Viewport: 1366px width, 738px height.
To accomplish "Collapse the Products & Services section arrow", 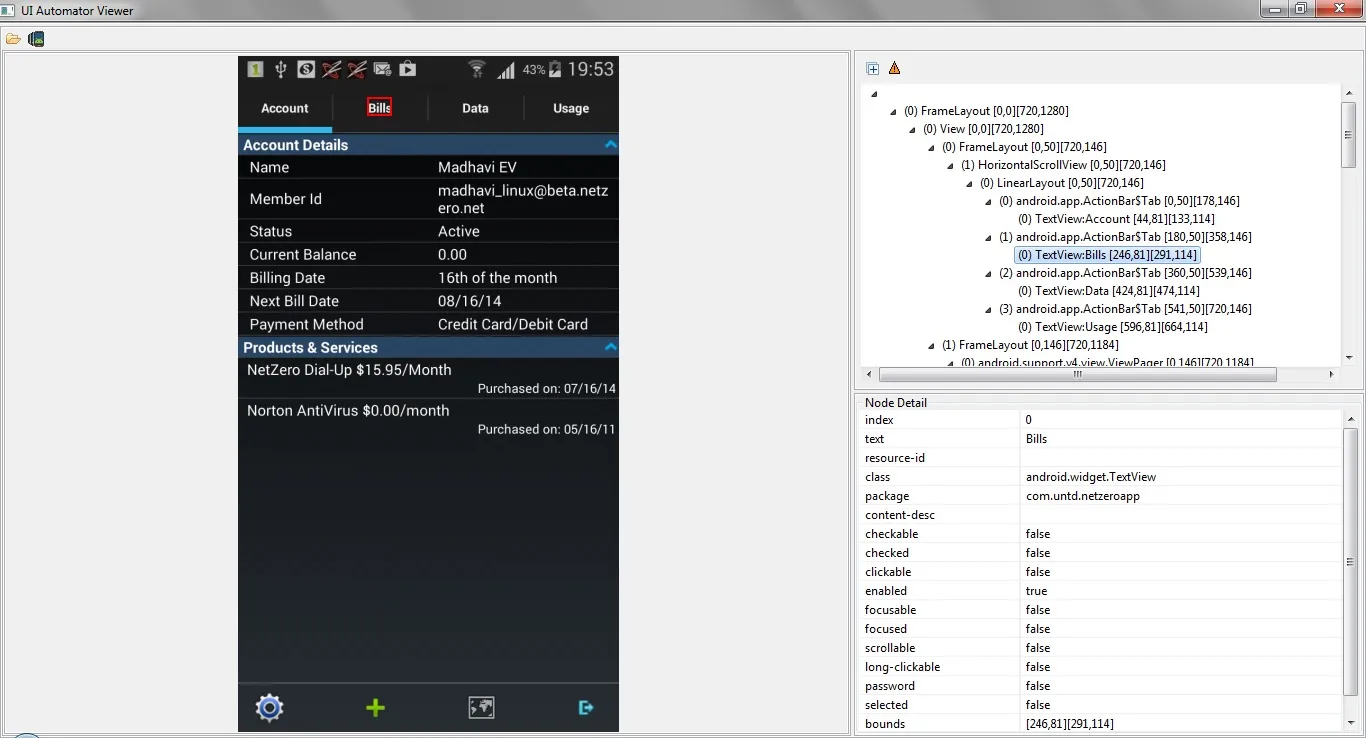I will click(610, 347).
